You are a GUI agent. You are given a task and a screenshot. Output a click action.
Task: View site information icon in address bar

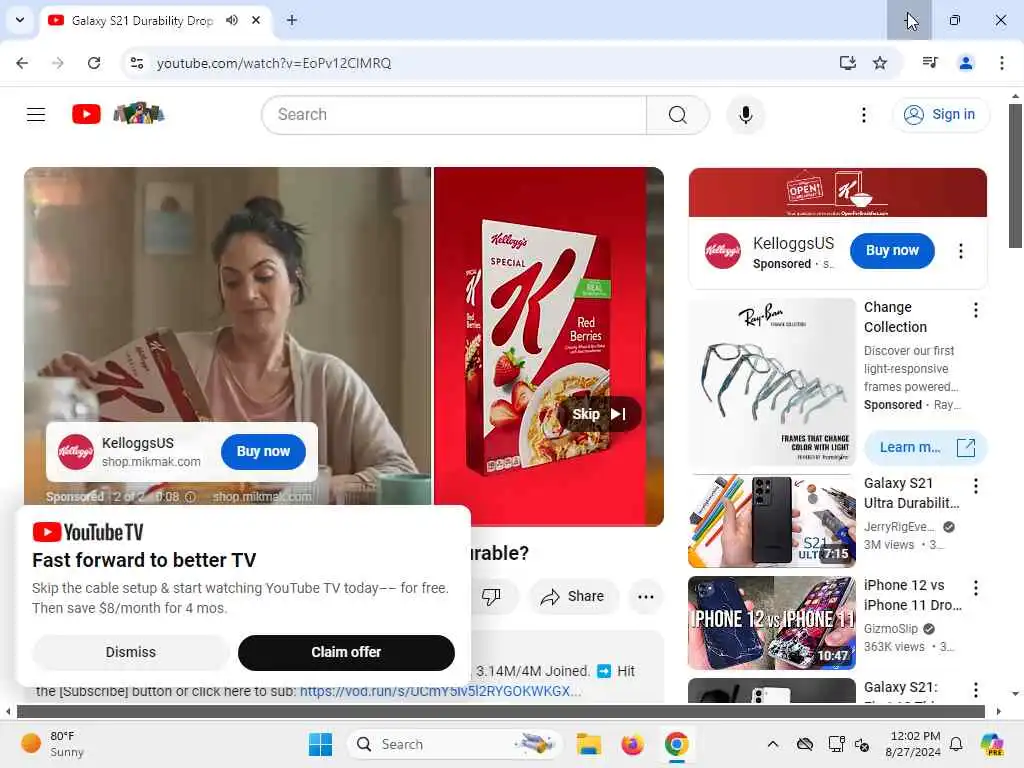[x=136, y=63]
